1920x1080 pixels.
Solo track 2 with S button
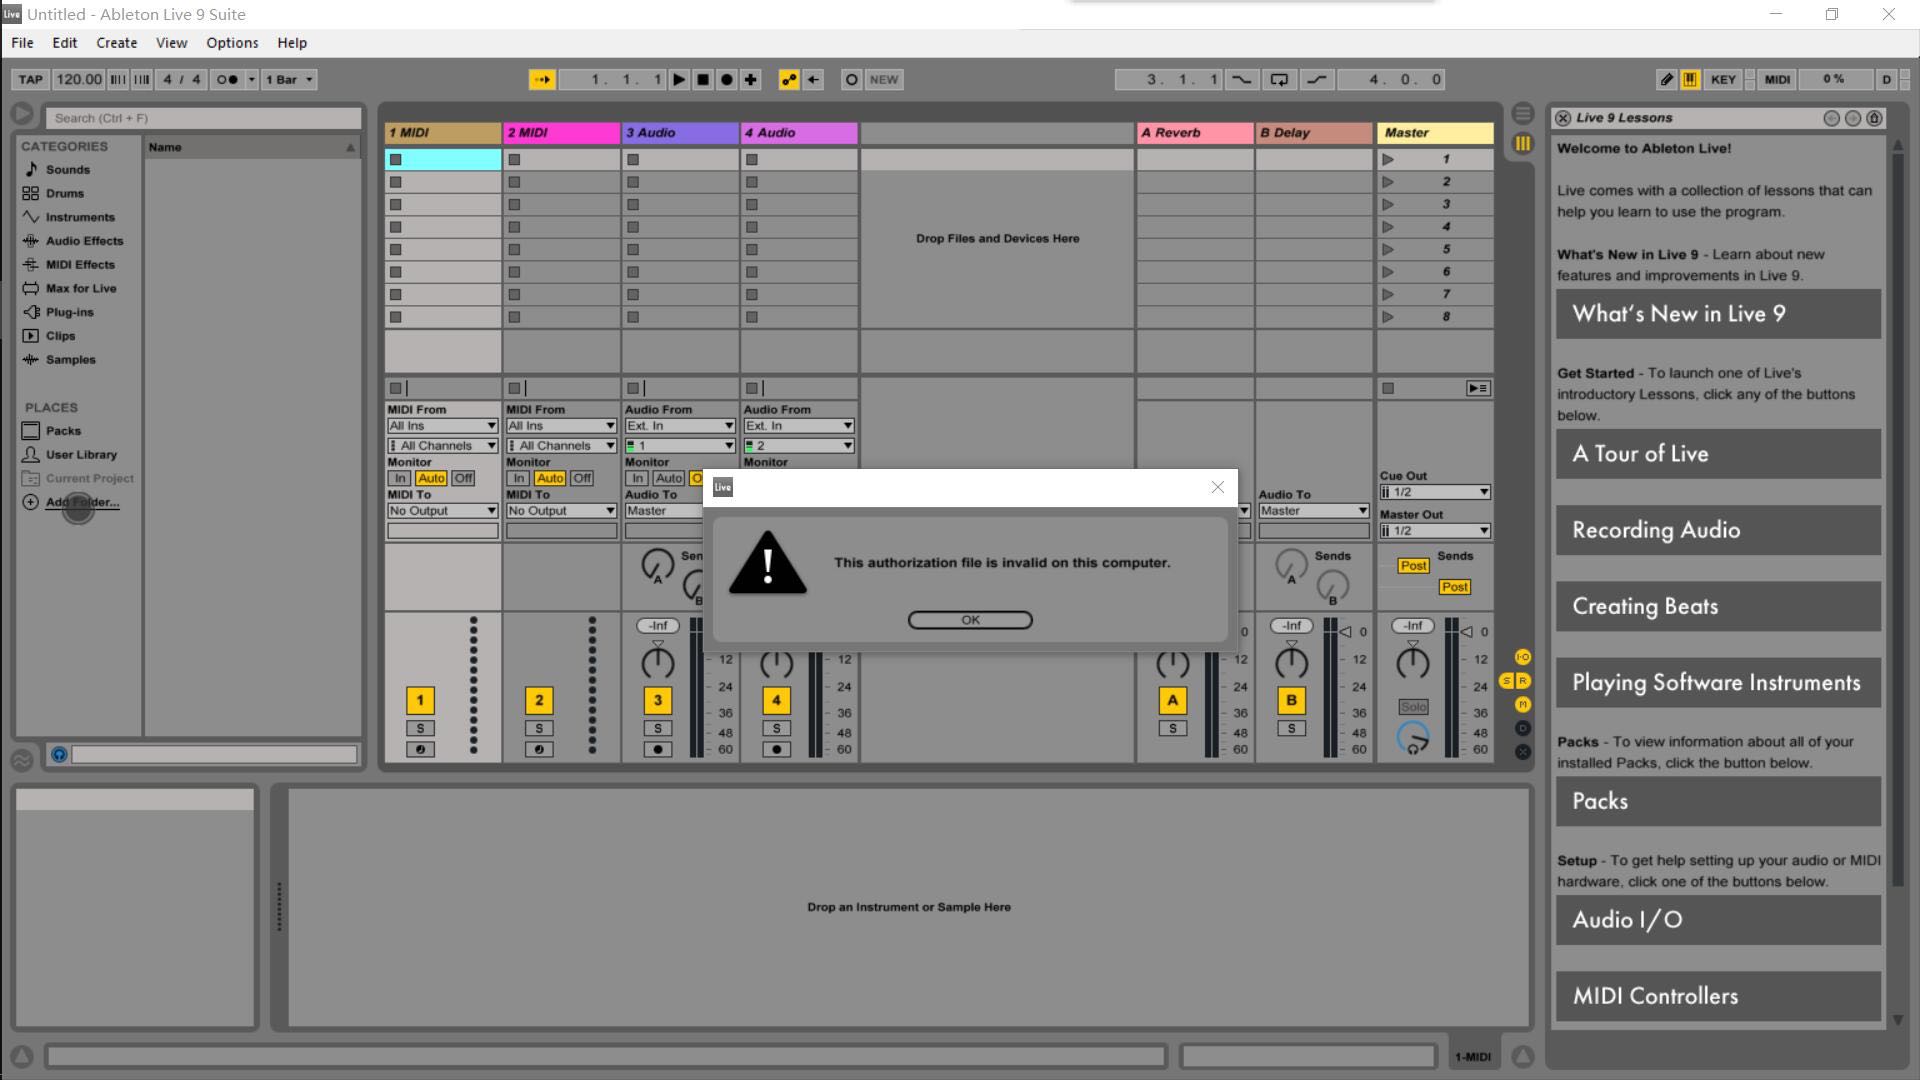coord(539,728)
